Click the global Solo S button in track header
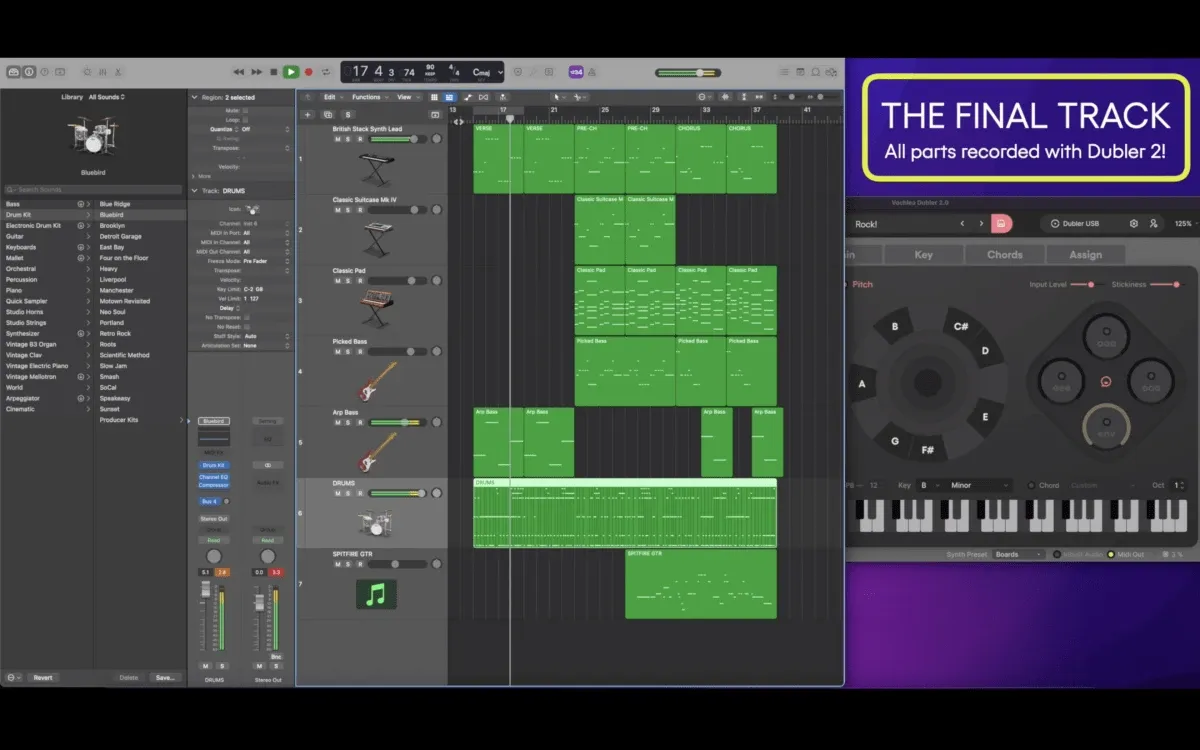The image size is (1200, 750). [347, 115]
